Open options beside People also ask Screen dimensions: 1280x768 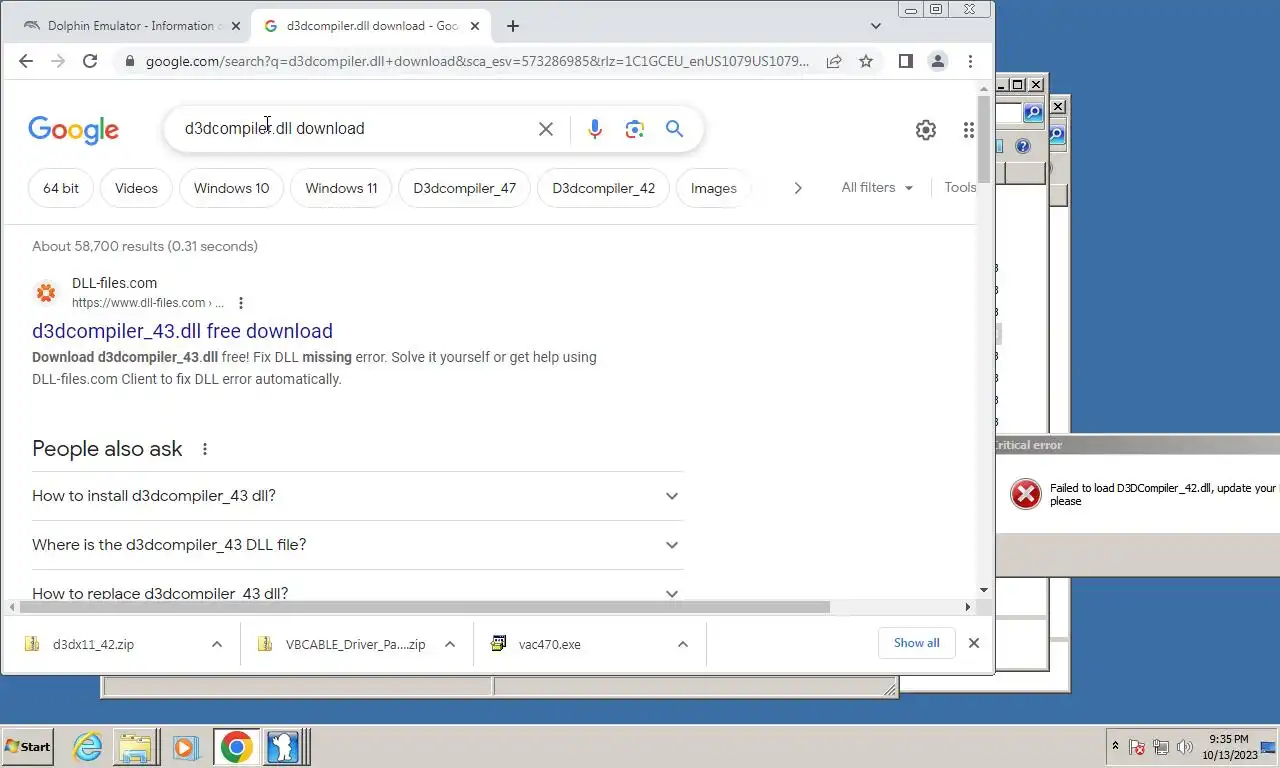[x=204, y=449]
